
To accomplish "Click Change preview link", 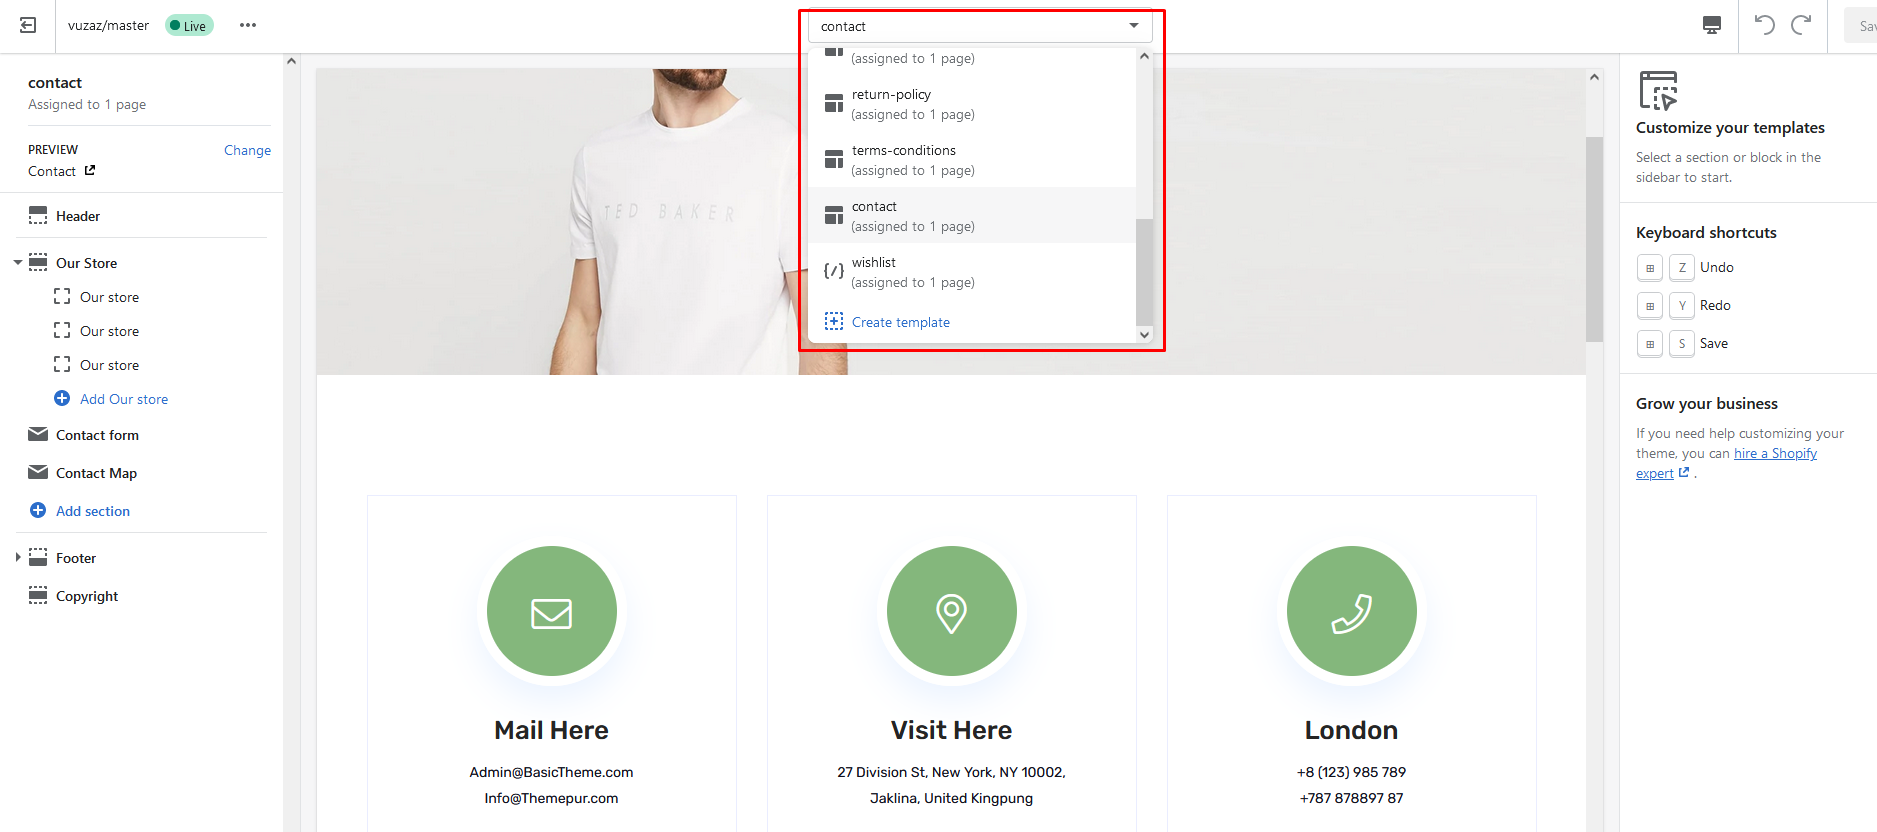I will click(247, 150).
